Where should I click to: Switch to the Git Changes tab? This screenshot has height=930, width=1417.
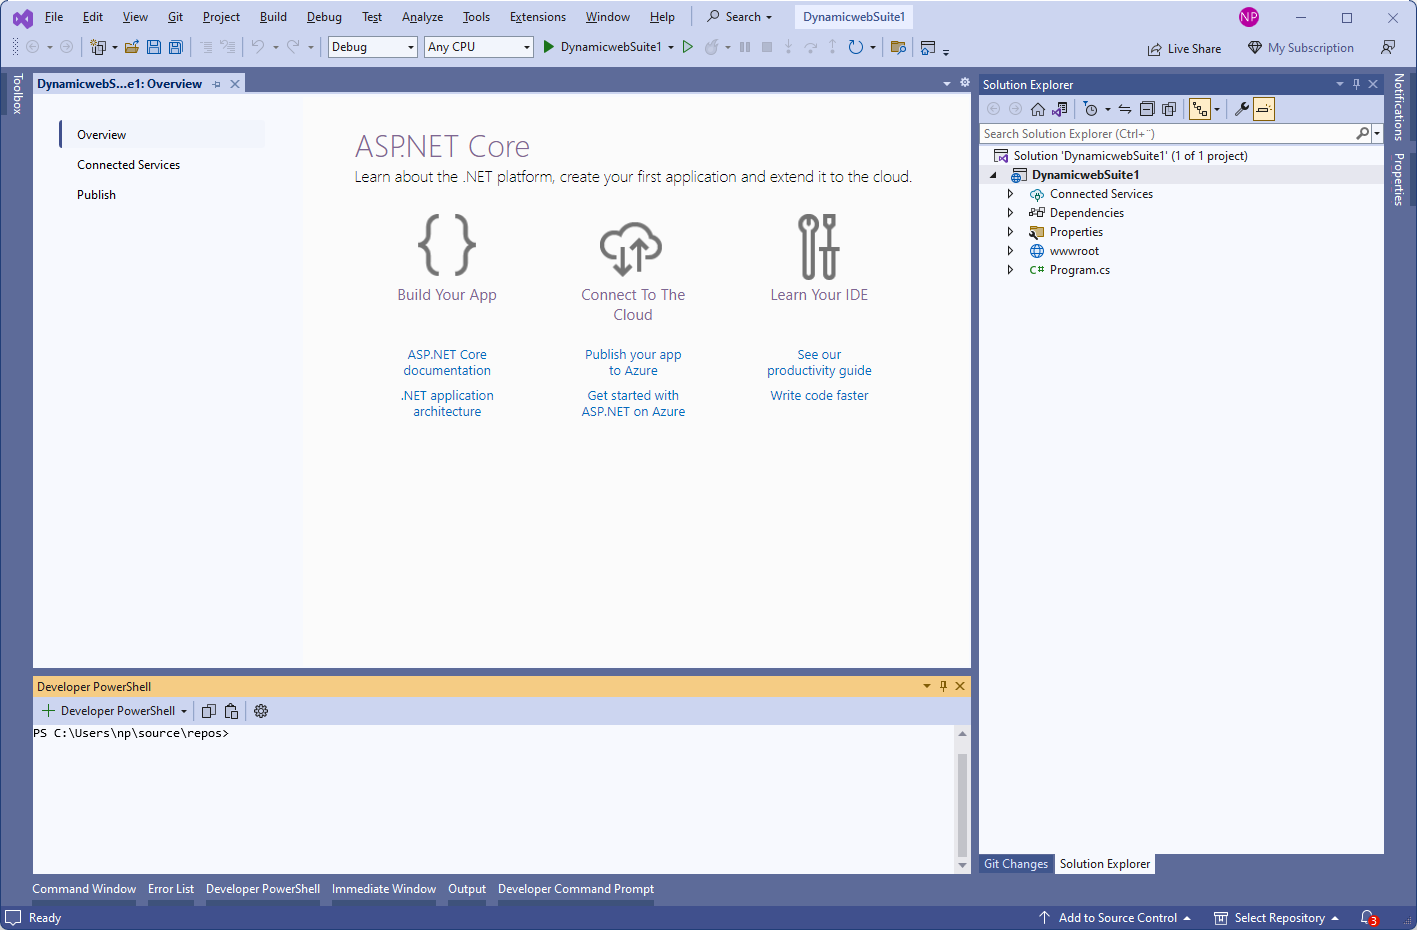pos(1016,864)
